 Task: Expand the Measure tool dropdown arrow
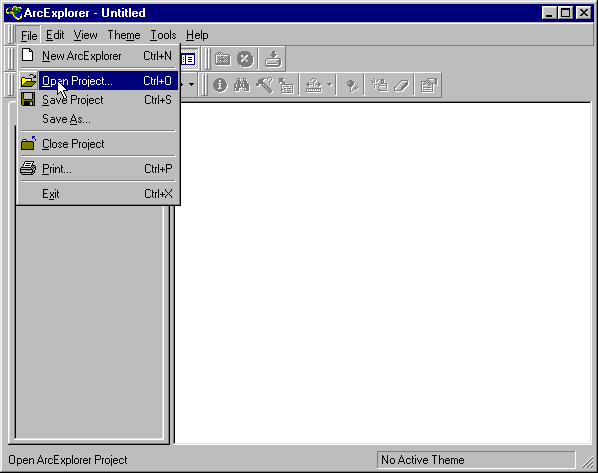(x=330, y=85)
